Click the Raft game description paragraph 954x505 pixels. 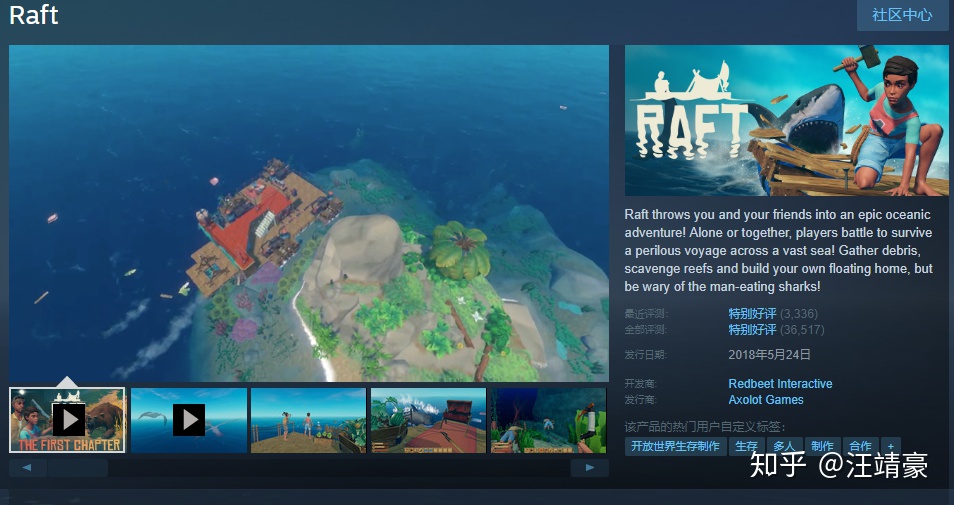coord(778,250)
